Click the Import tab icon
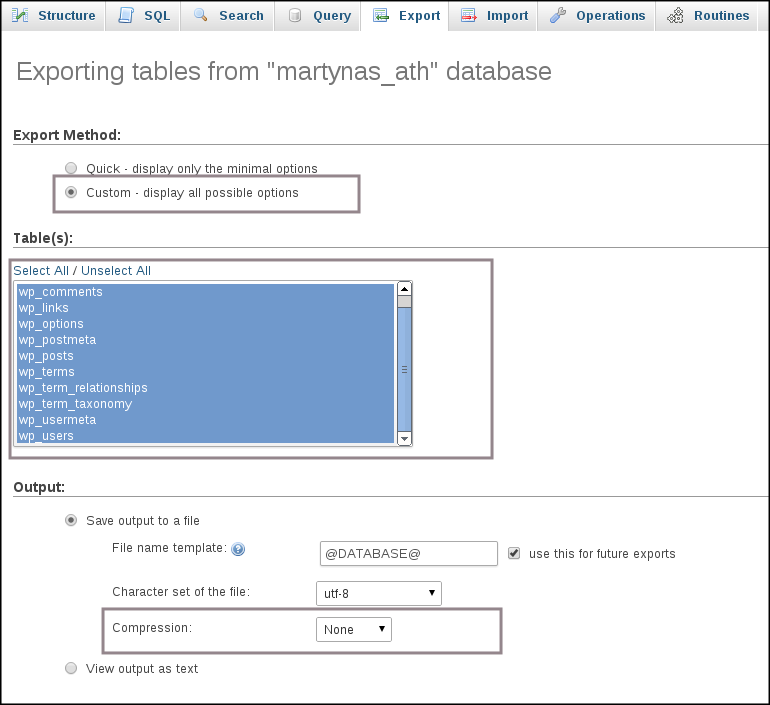 (468, 15)
